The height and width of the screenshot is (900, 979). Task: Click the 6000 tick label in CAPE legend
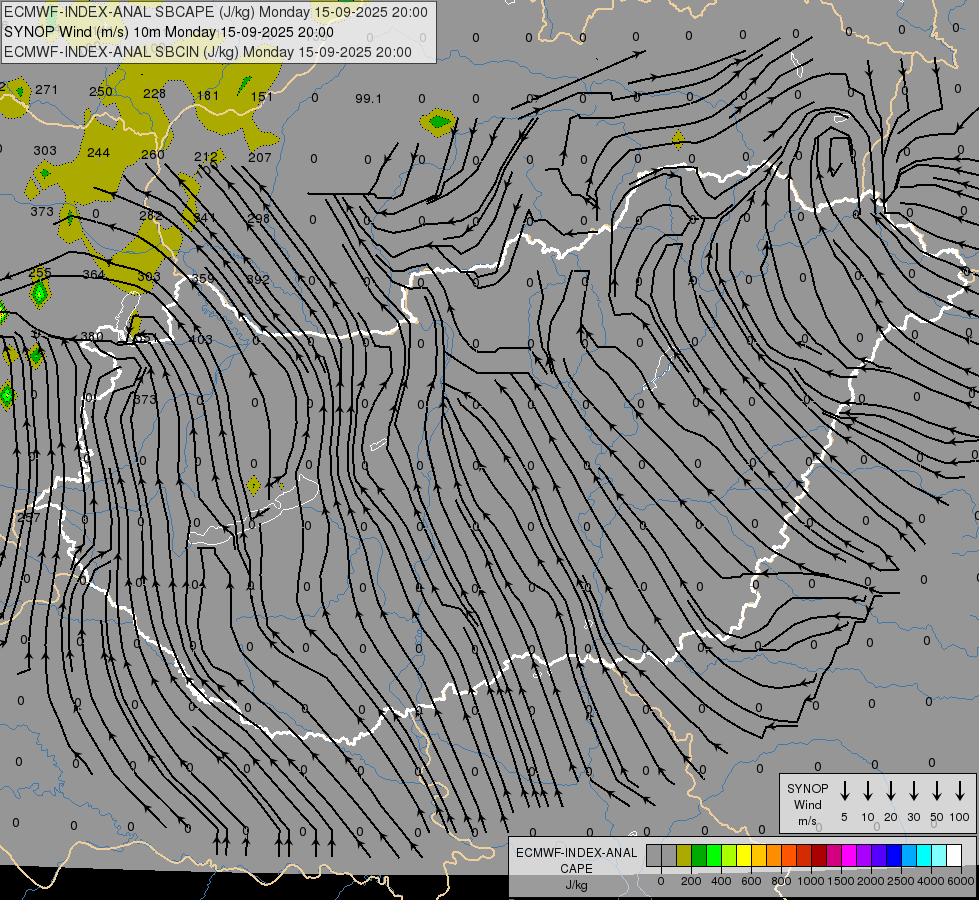[962, 881]
